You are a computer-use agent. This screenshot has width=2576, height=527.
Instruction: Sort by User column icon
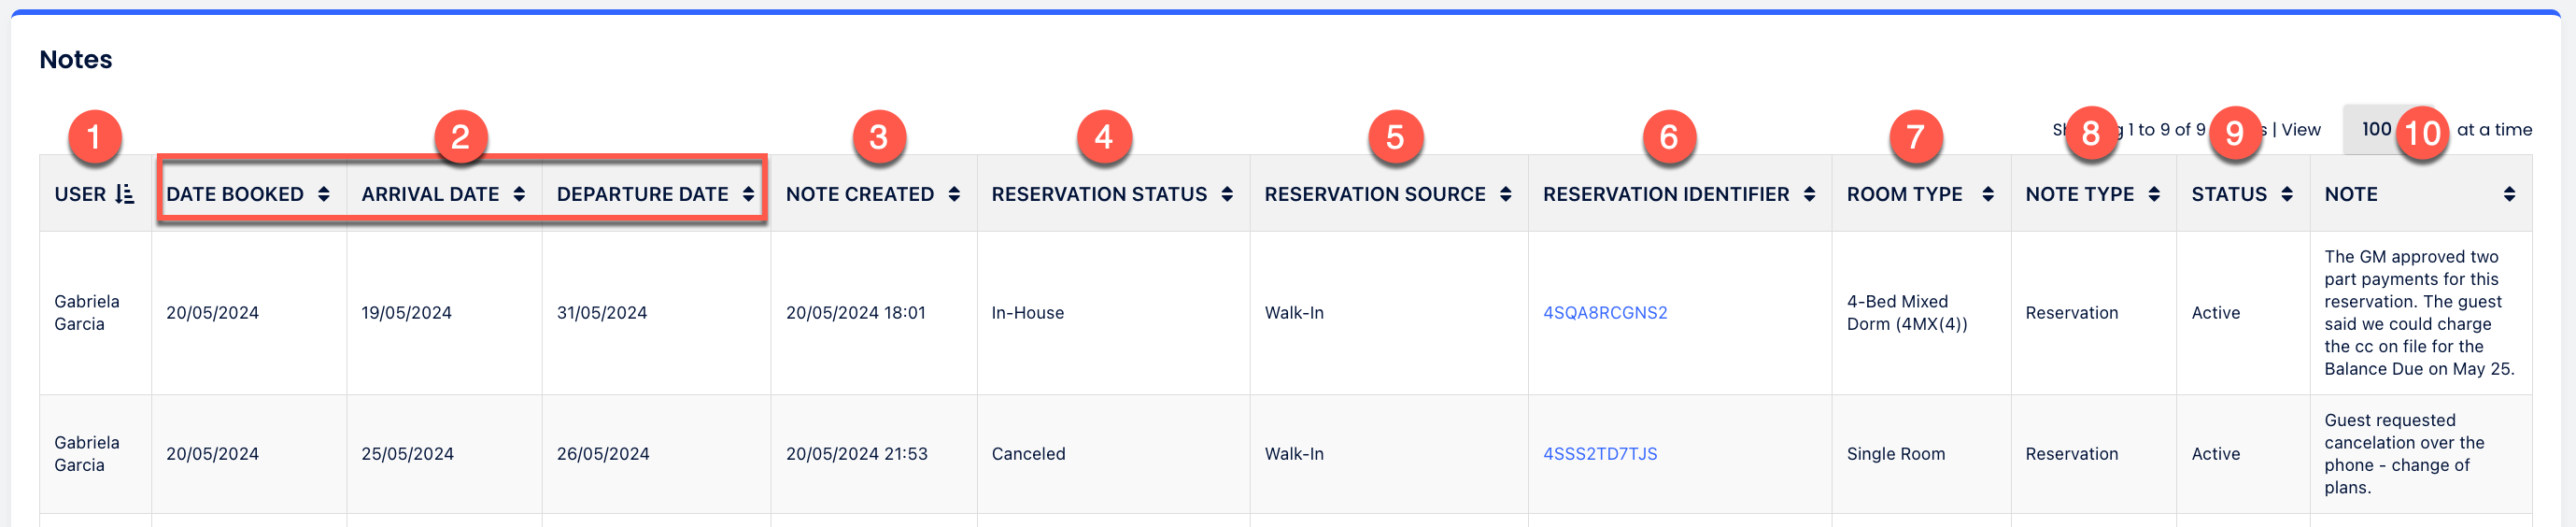click(x=125, y=194)
